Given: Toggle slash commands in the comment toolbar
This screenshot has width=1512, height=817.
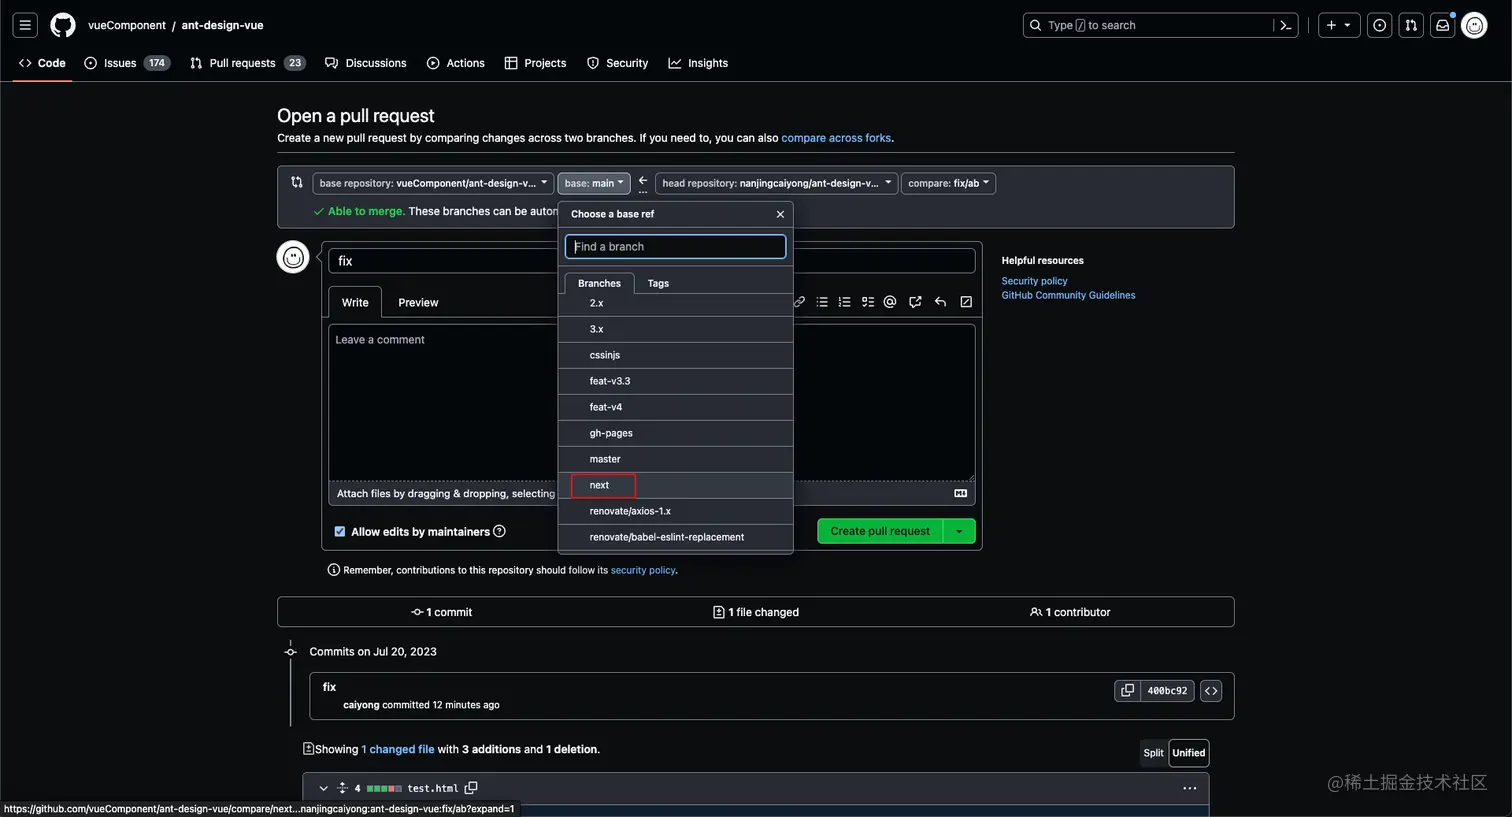Looking at the screenshot, I should [x=966, y=302].
